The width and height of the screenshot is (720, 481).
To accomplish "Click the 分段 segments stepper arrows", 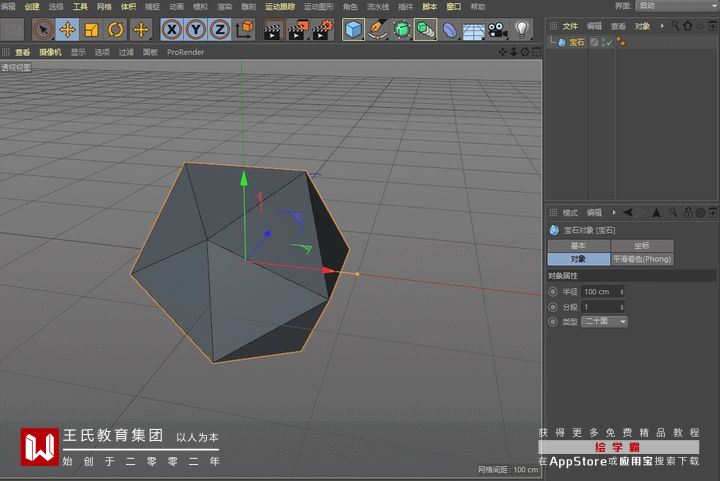I will click(x=622, y=307).
